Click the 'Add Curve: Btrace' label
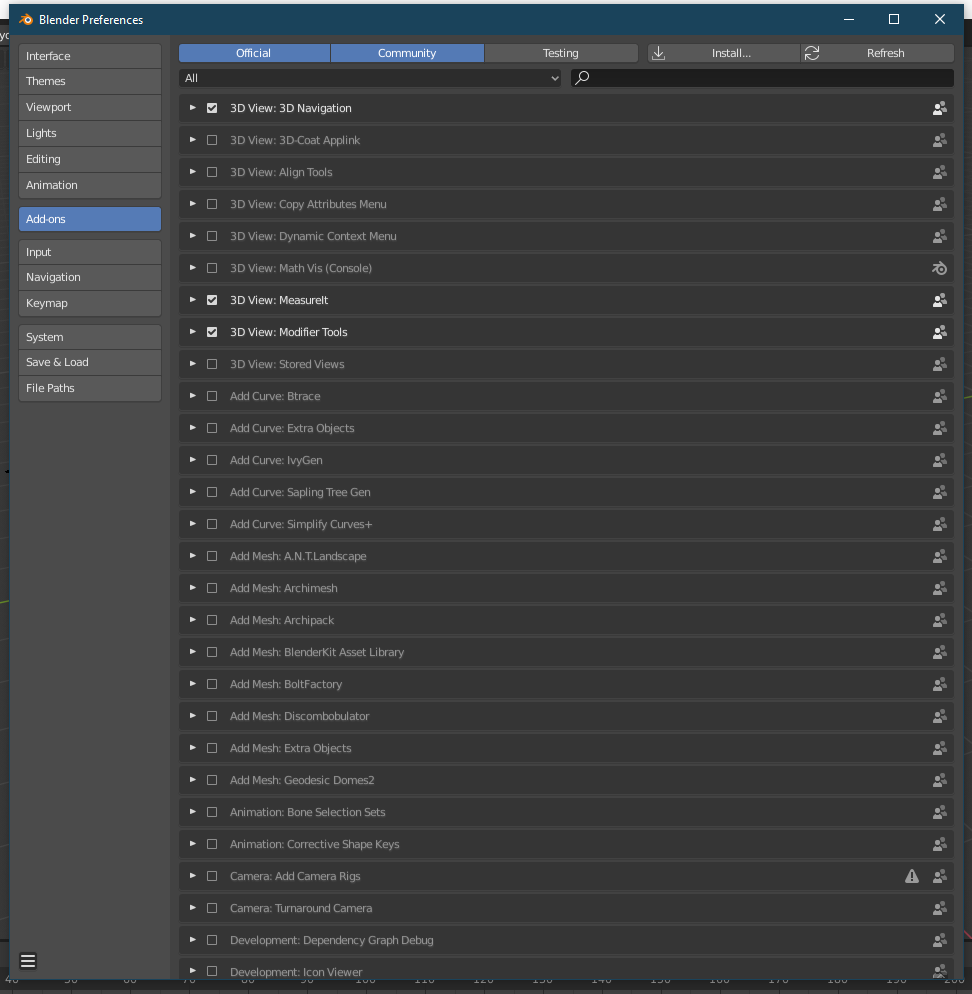This screenshot has height=994, width=972. [275, 396]
